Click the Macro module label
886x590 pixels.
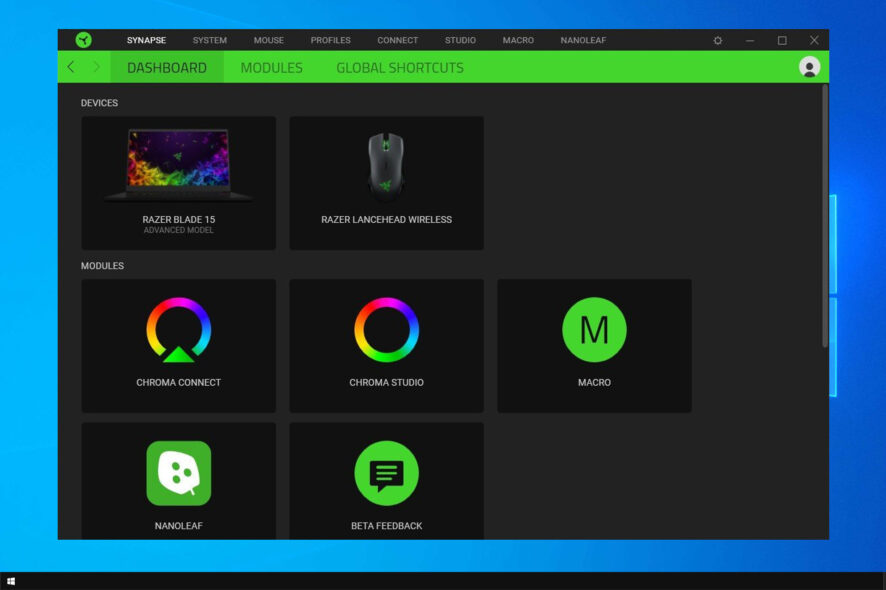[x=594, y=383]
